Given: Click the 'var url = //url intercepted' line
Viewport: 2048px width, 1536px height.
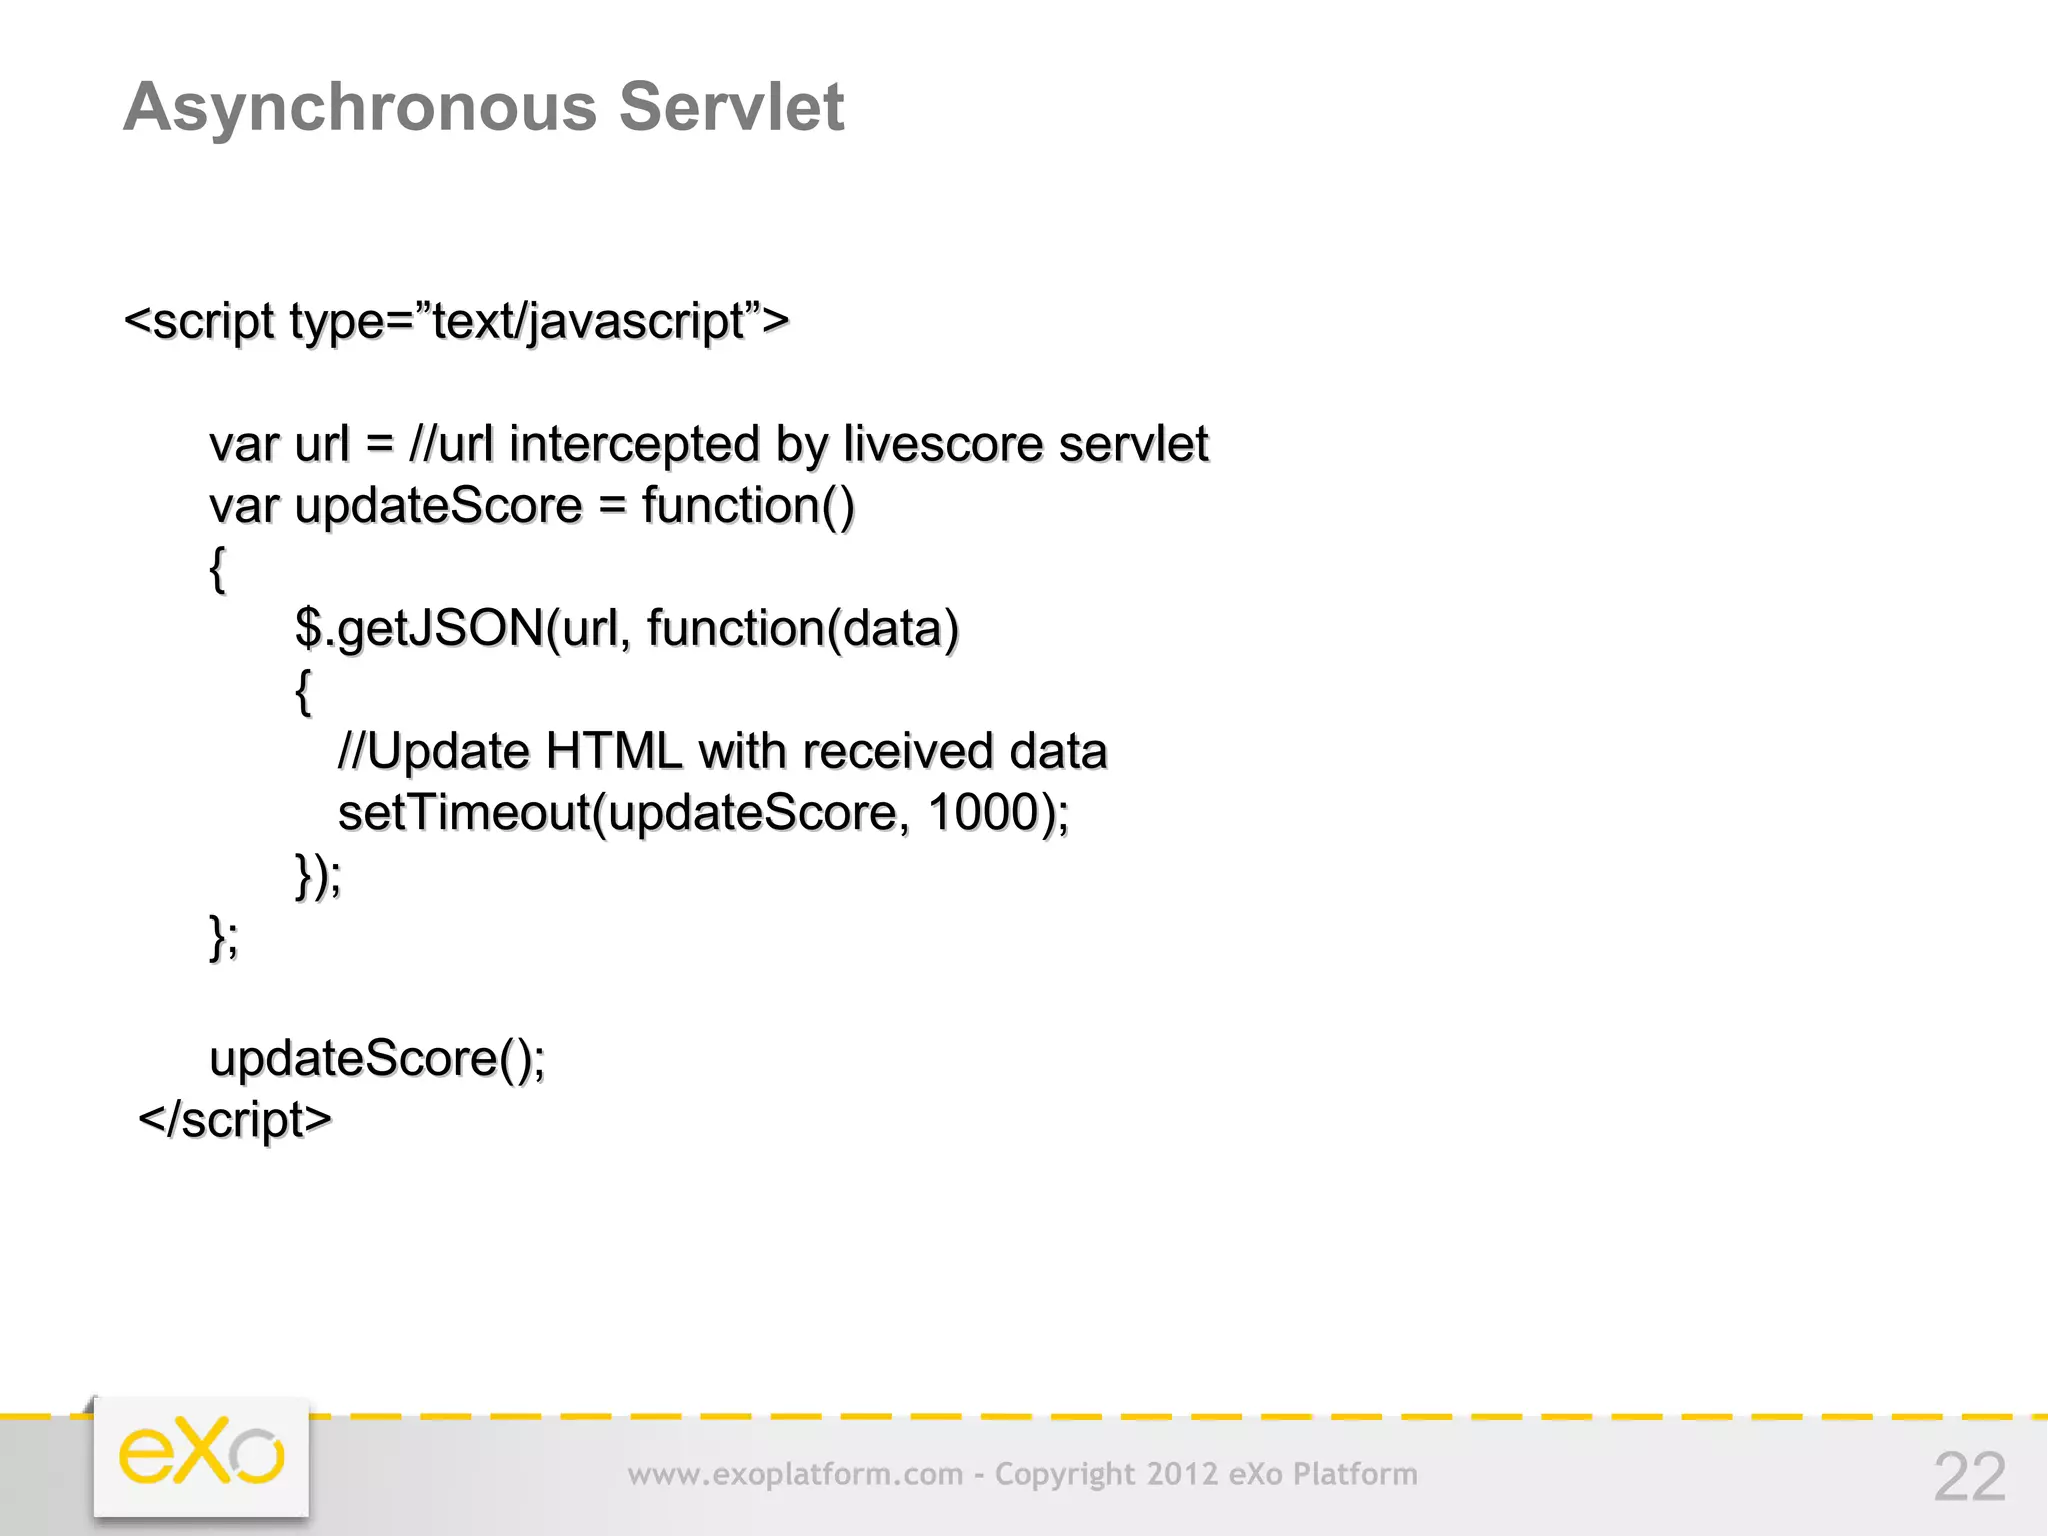Looking at the screenshot, I should click(x=709, y=444).
